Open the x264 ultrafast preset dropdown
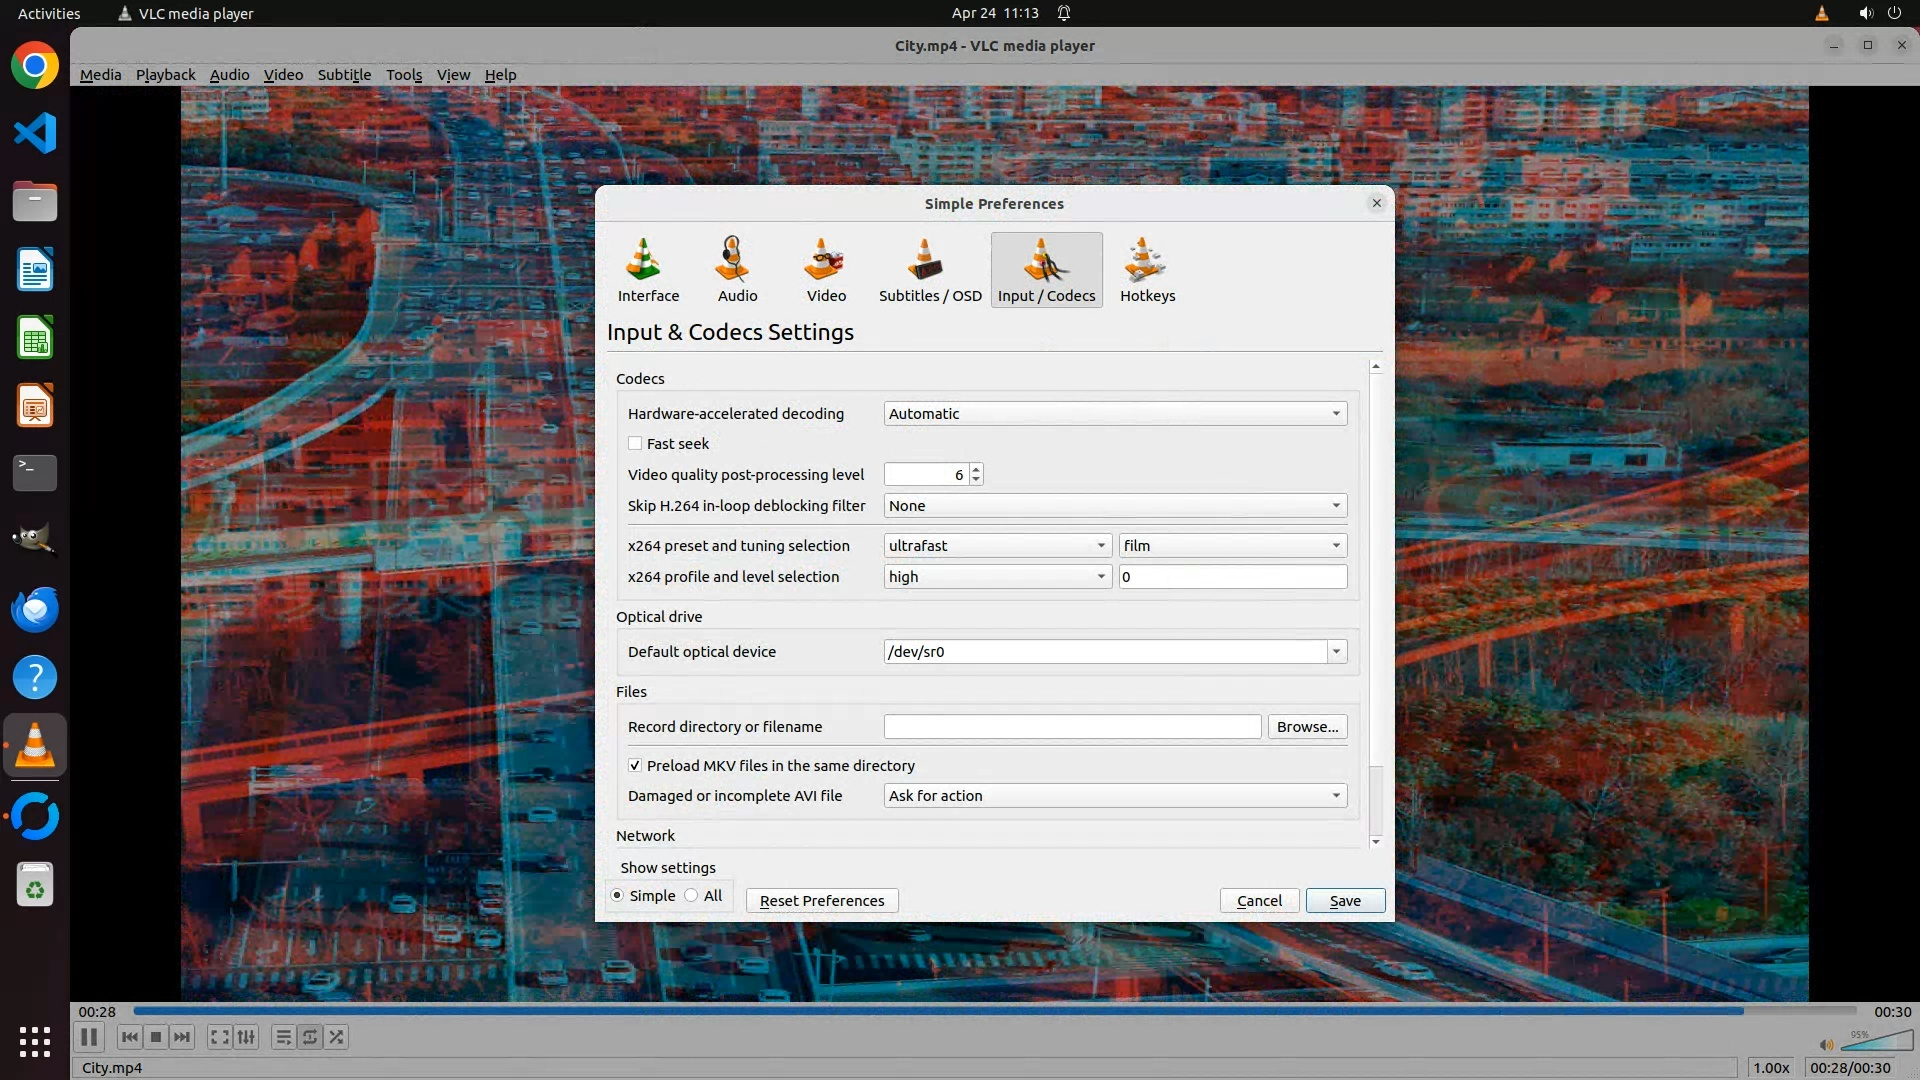The width and height of the screenshot is (1920, 1080). (997, 545)
